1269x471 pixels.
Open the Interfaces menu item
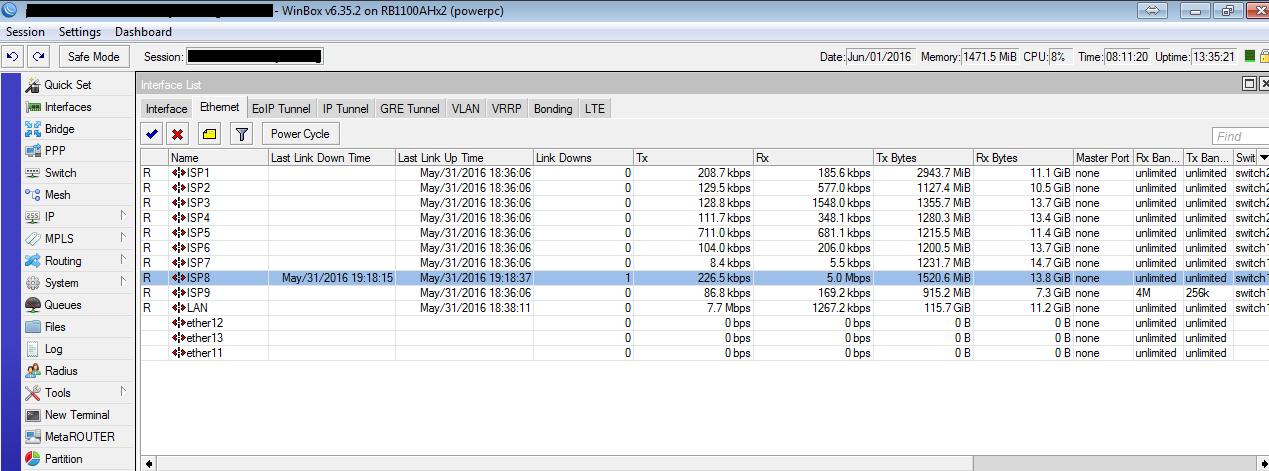(x=67, y=107)
